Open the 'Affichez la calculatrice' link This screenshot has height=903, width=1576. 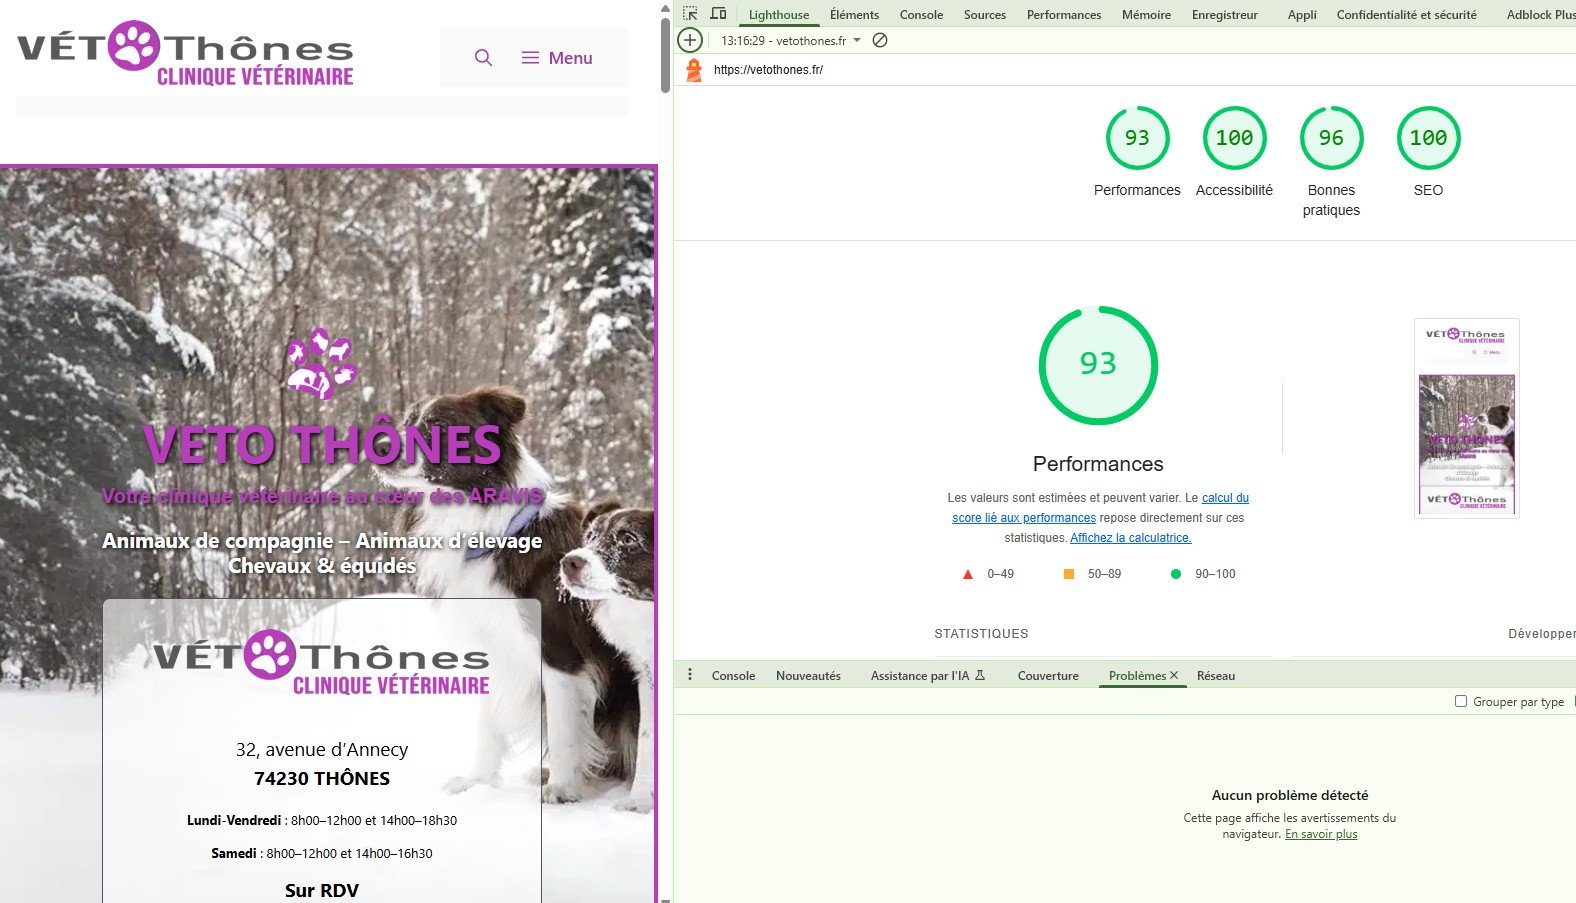point(1130,538)
